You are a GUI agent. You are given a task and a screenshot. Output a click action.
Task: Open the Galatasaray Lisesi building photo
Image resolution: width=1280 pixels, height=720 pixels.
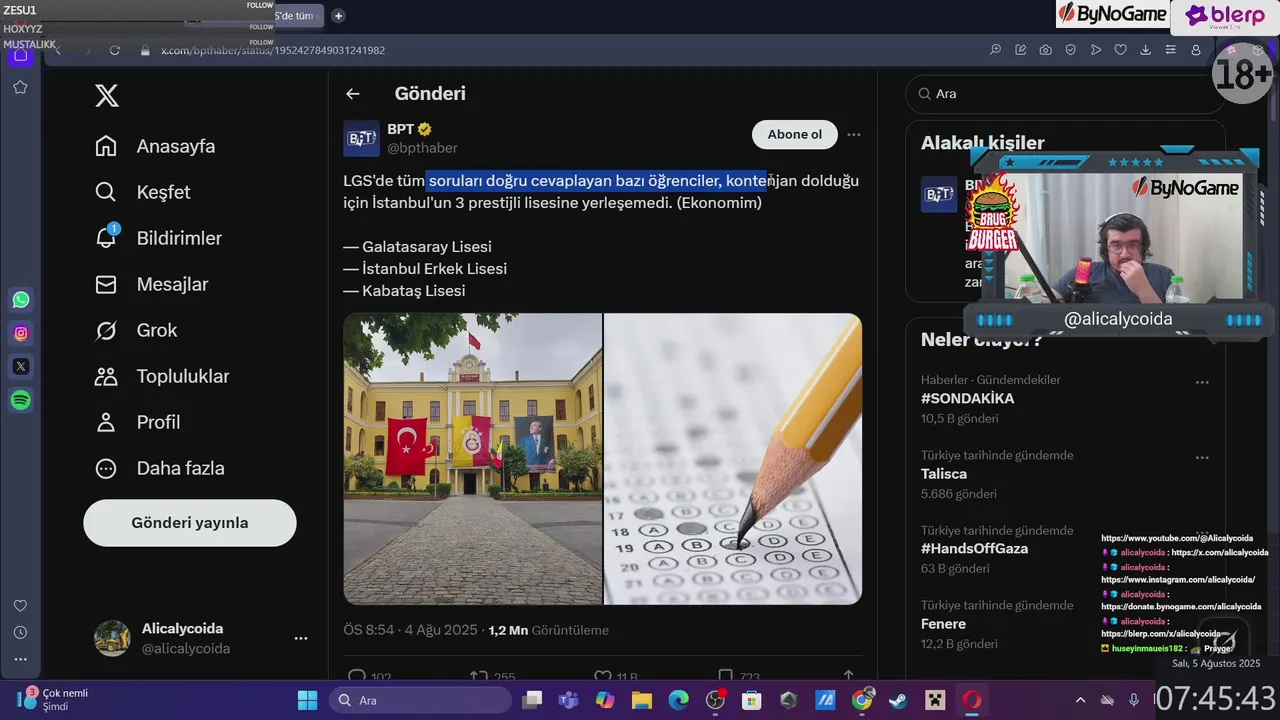(x=473, y=459)
